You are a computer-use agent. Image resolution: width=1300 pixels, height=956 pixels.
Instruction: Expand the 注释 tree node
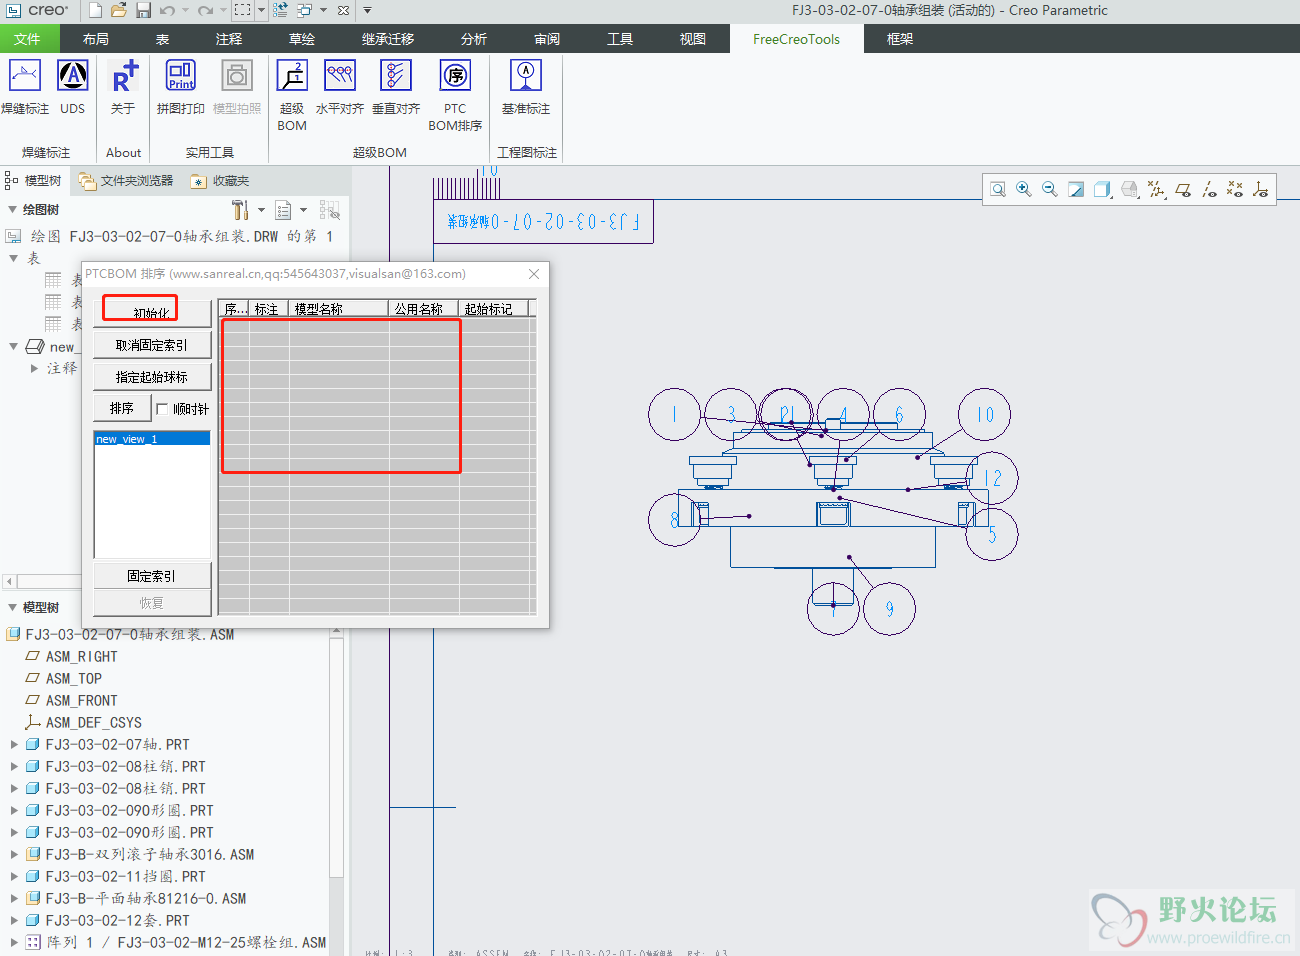(x=35, y=368)
